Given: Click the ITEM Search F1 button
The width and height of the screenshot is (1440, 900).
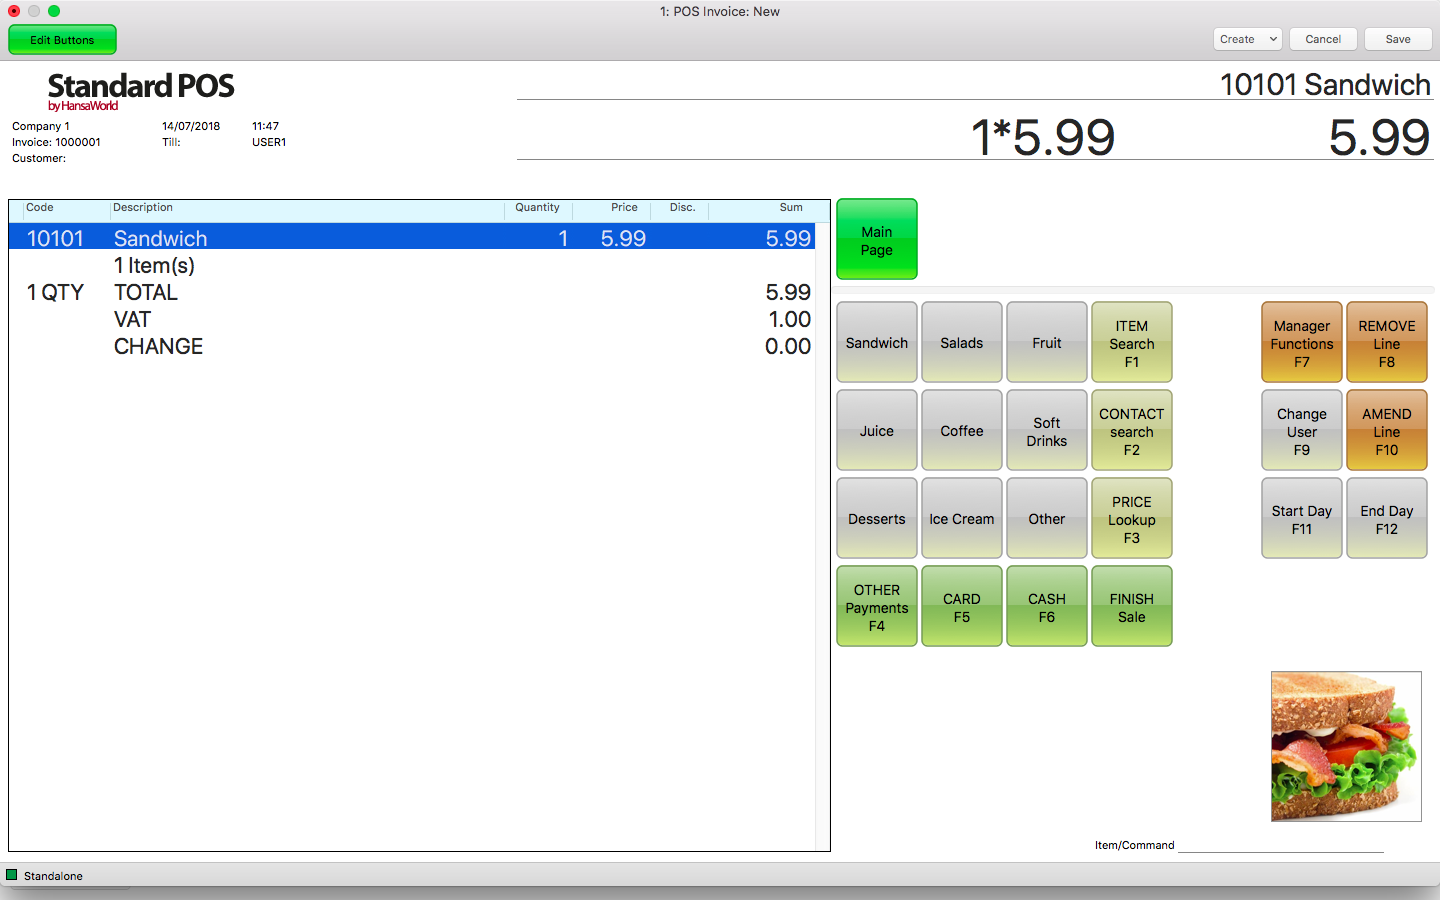Looking at the screenshot, I should (x=1131, y=343).
